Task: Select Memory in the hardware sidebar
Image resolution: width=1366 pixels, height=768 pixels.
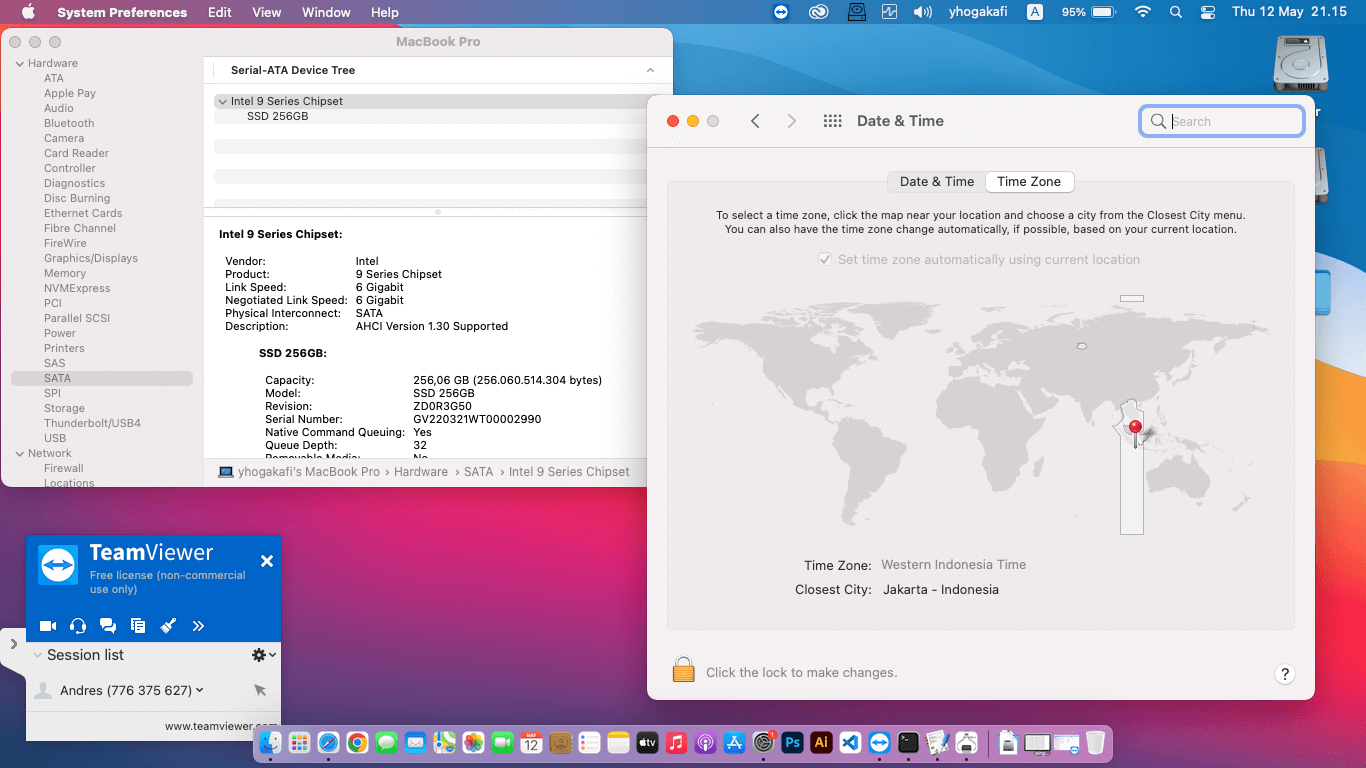Action: tap(65, 273)
